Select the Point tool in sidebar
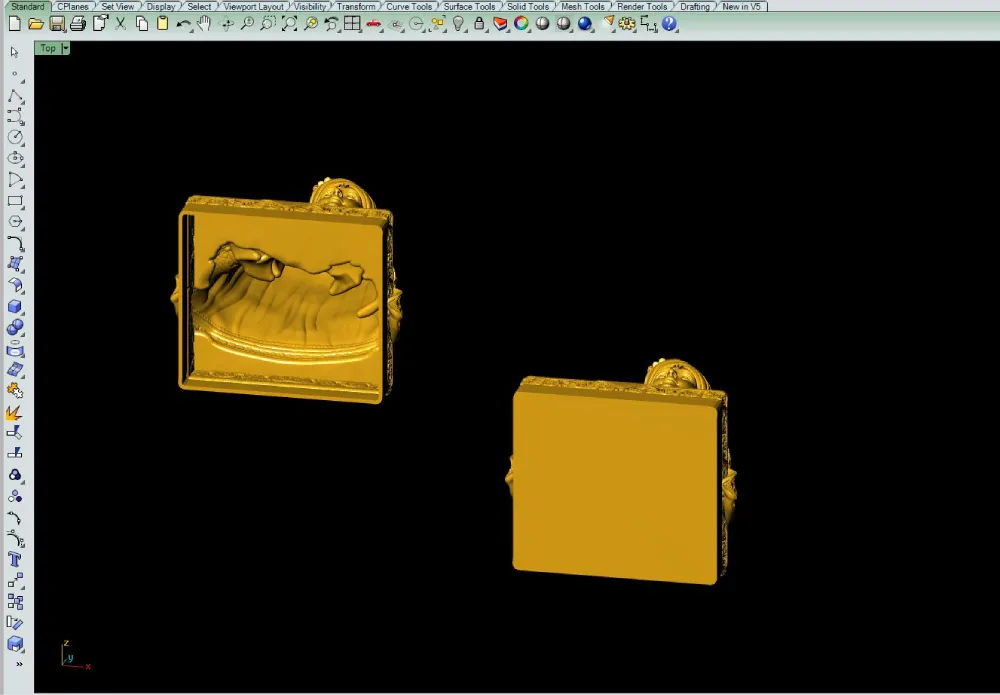The height and width of the screenshot is (695, 1000). pyautogui.click(x=15, y=74)
